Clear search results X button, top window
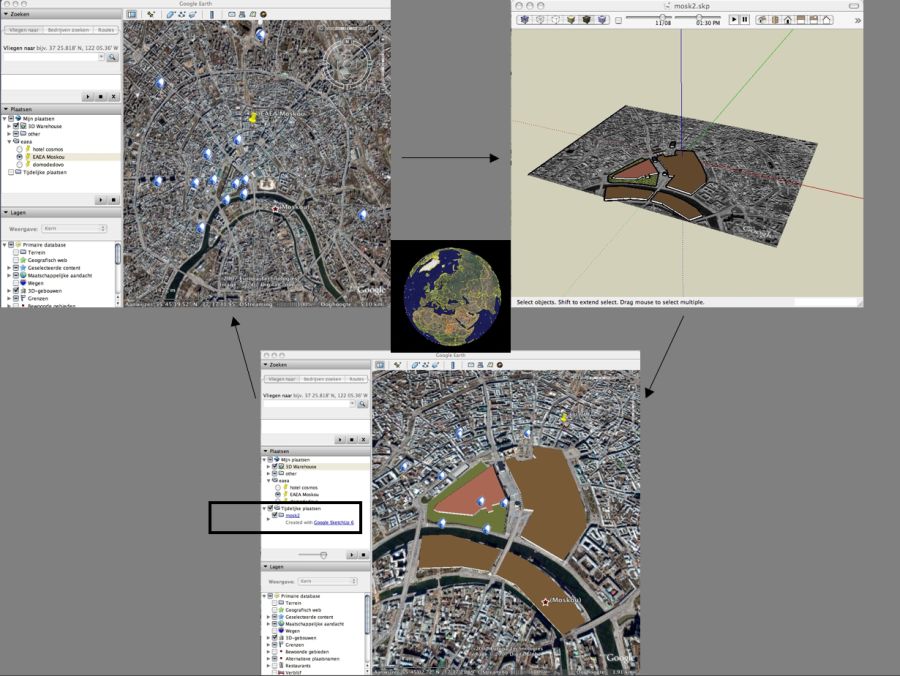Viewport: 900px width, 676px height. pyautogui.click(x=113, y=97)
